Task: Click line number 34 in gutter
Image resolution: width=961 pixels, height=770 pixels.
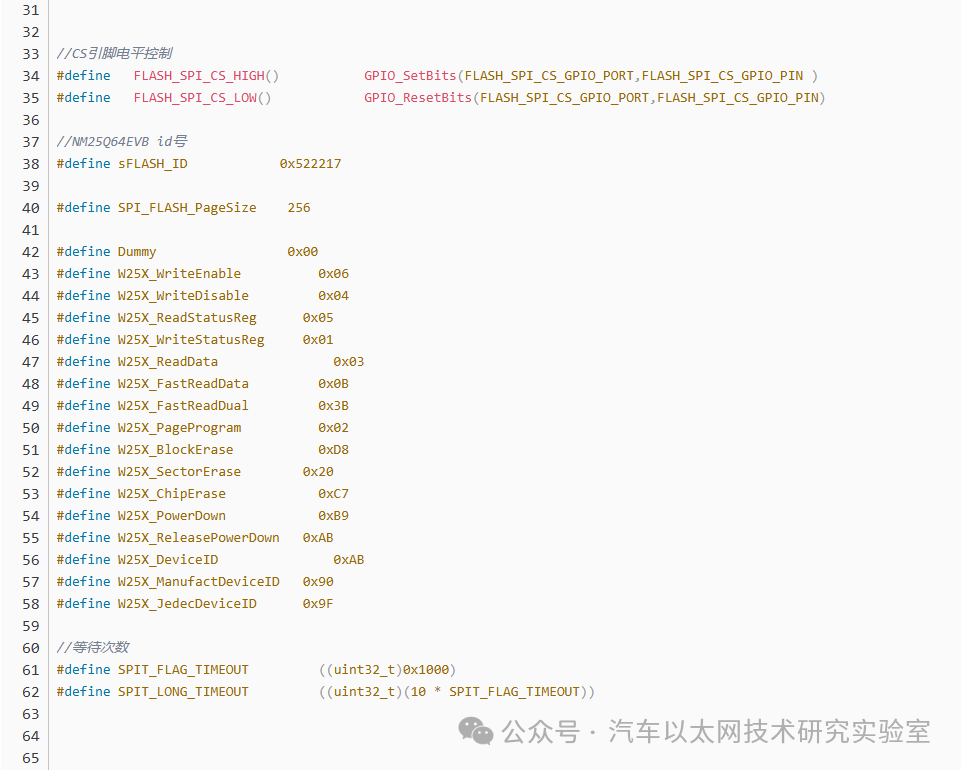Action: (x=31, y=76)
